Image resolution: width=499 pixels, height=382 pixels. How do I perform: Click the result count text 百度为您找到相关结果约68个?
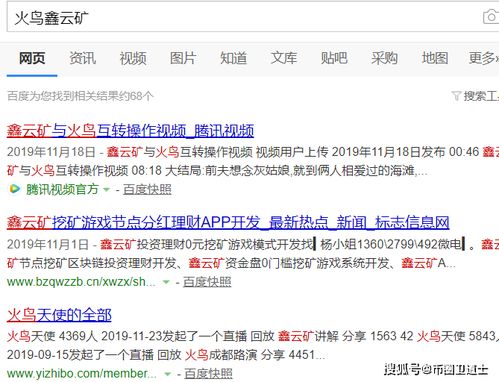(x=80, y=96)
